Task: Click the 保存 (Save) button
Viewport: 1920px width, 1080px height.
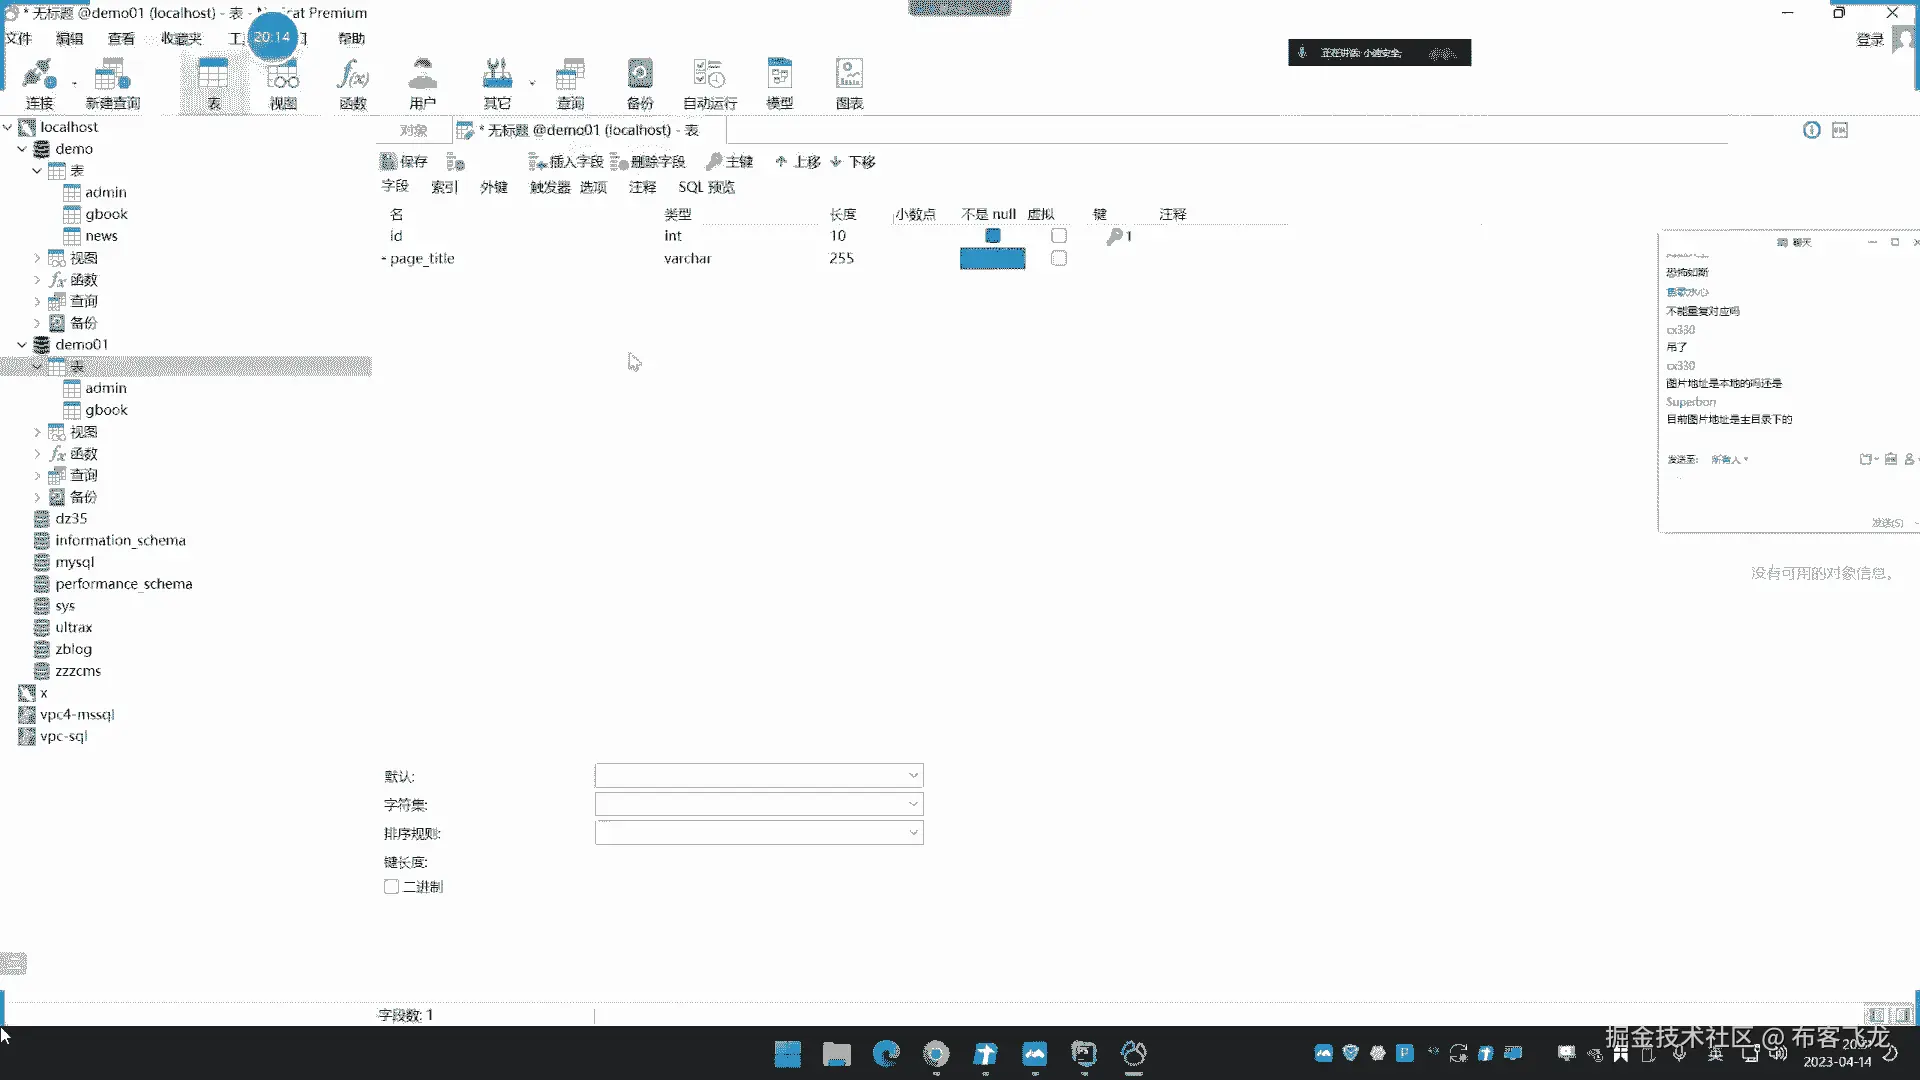Action: point(404,162)
